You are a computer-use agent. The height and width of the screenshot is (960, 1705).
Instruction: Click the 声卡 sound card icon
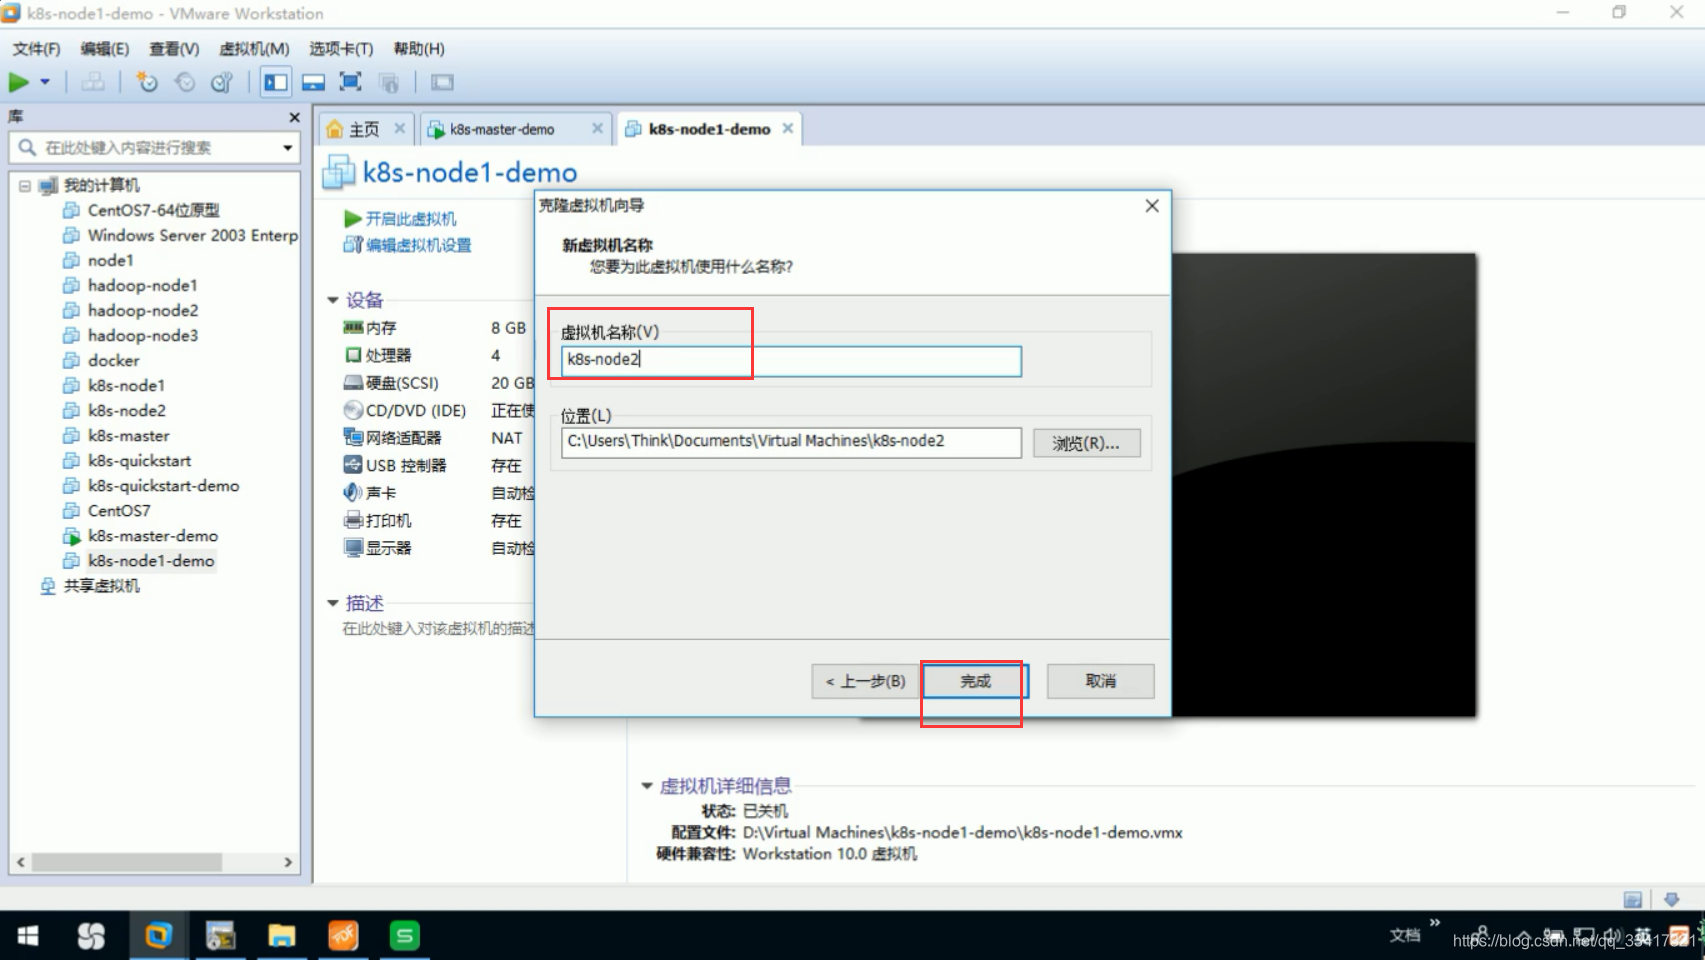coord(353,492)
